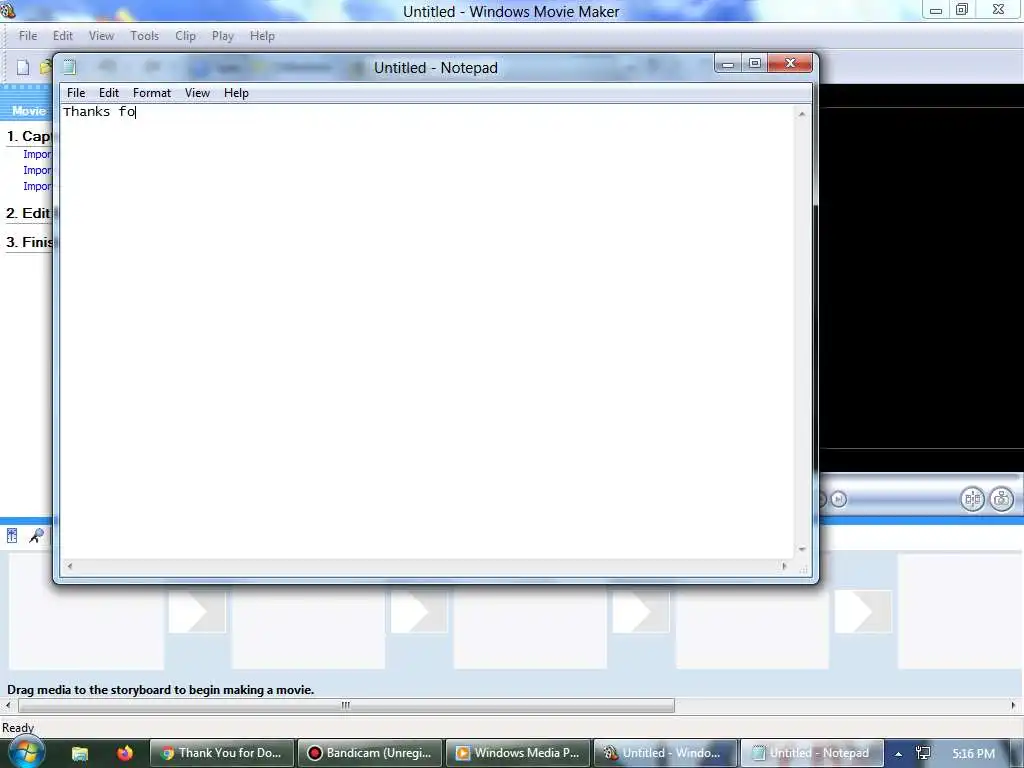
Task: Switch to Windows Movie Maker taskbar button
Action: (665, 753)
